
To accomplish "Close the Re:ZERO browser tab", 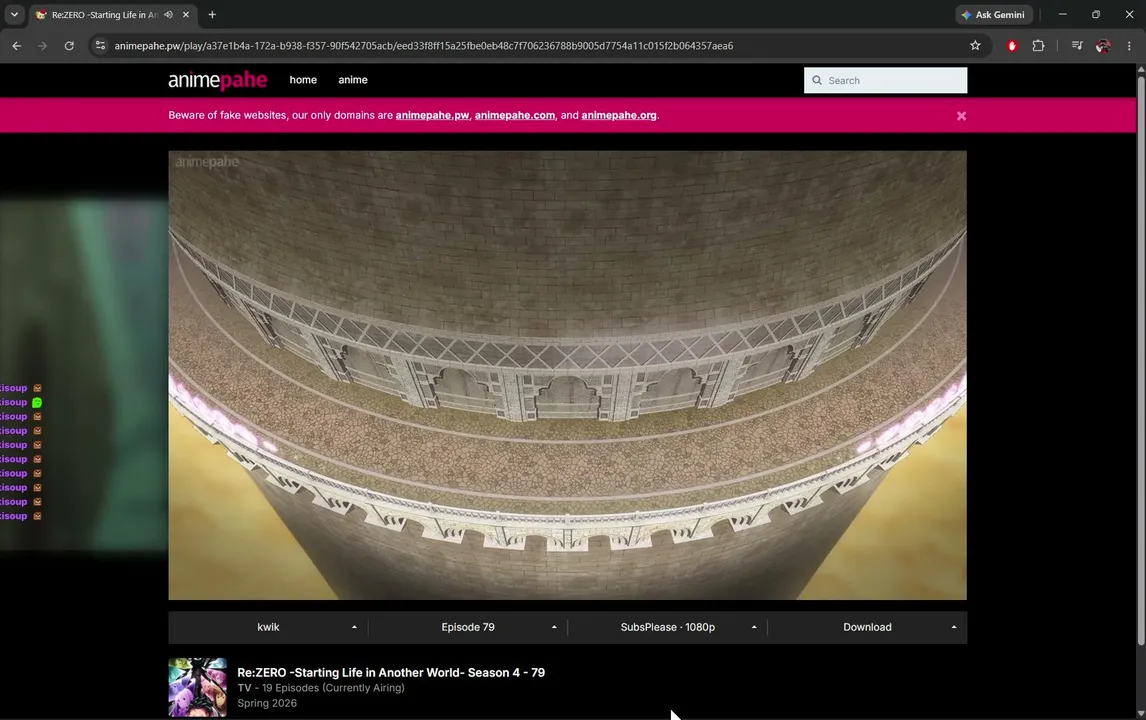I will pos(186,15).
